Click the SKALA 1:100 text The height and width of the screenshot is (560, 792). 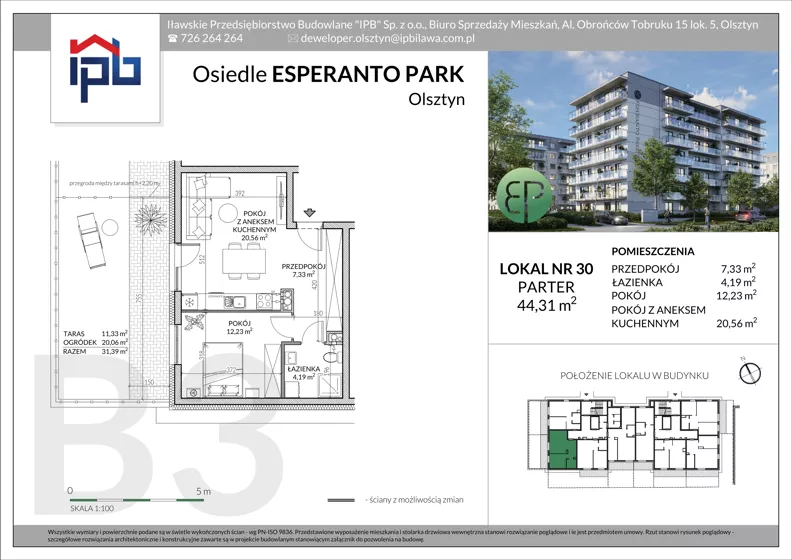pos(92,508)
